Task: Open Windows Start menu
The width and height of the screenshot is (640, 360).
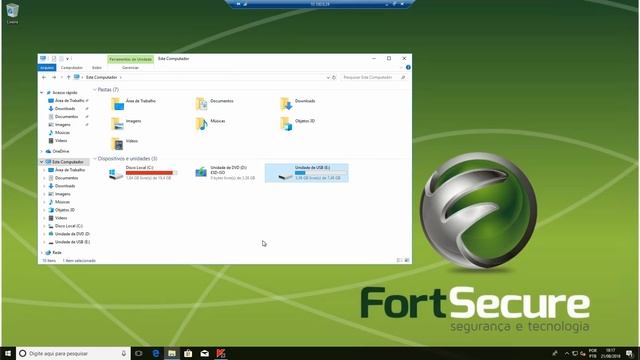Action: tap(8, 353)
